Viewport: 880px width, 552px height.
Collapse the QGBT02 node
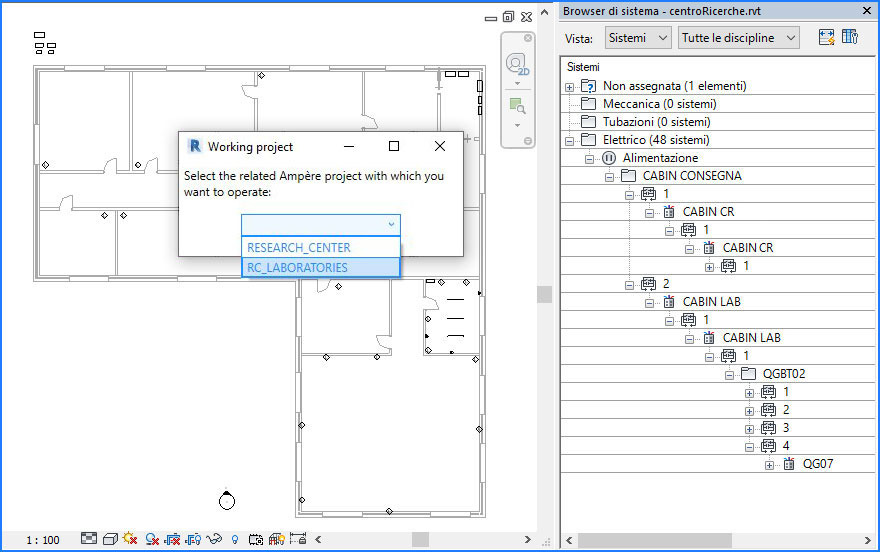pos(729,375)
